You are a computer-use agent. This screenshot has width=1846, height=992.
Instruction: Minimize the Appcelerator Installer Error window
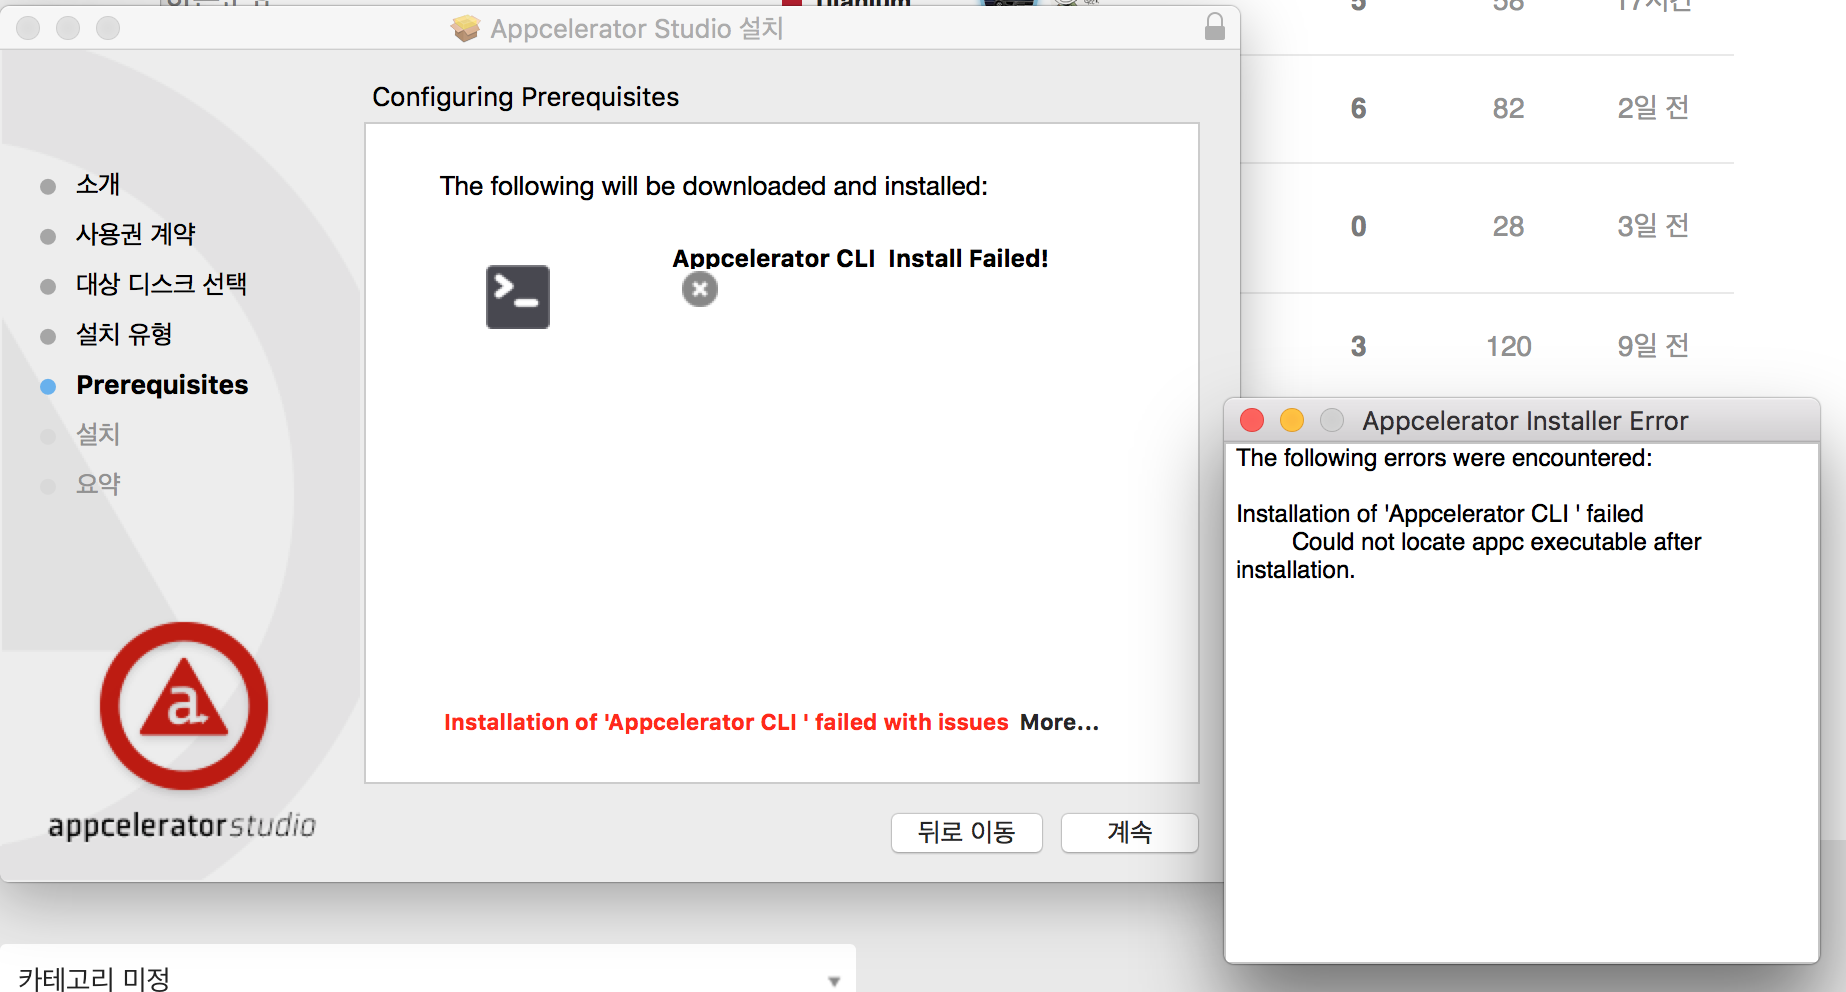(x=1292, y=420)
